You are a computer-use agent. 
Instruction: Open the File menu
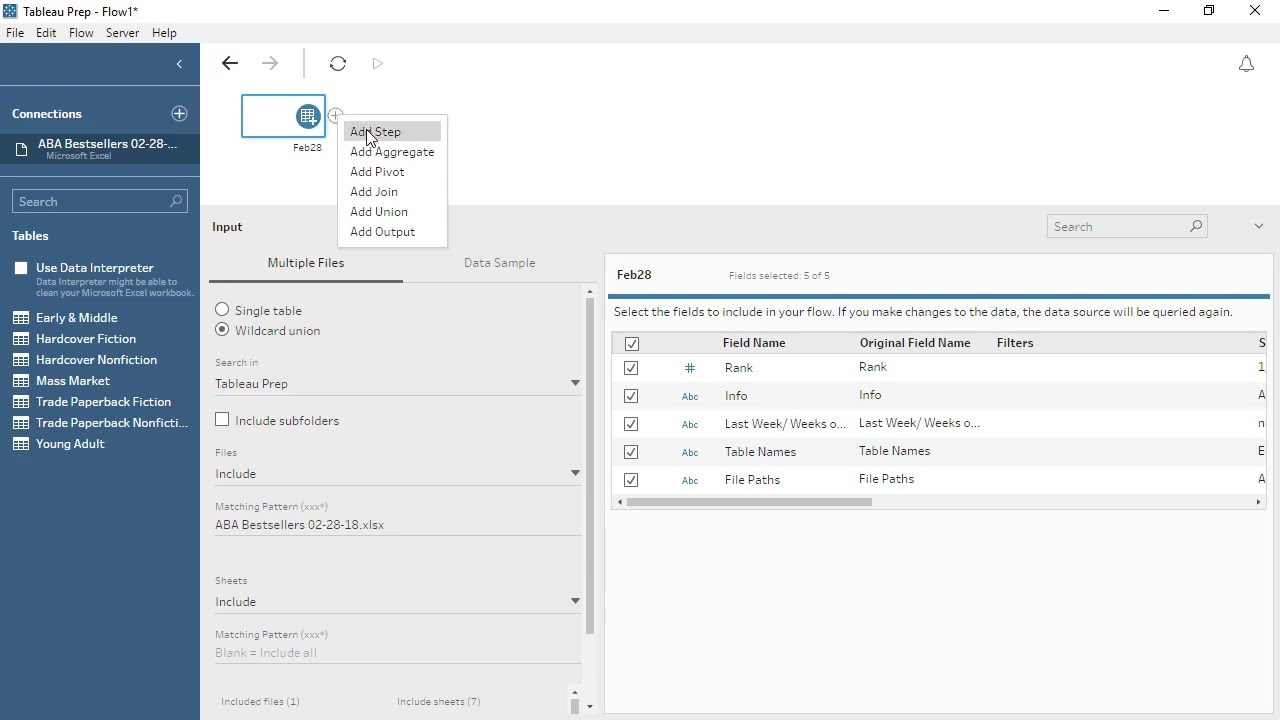click(15, 33)
